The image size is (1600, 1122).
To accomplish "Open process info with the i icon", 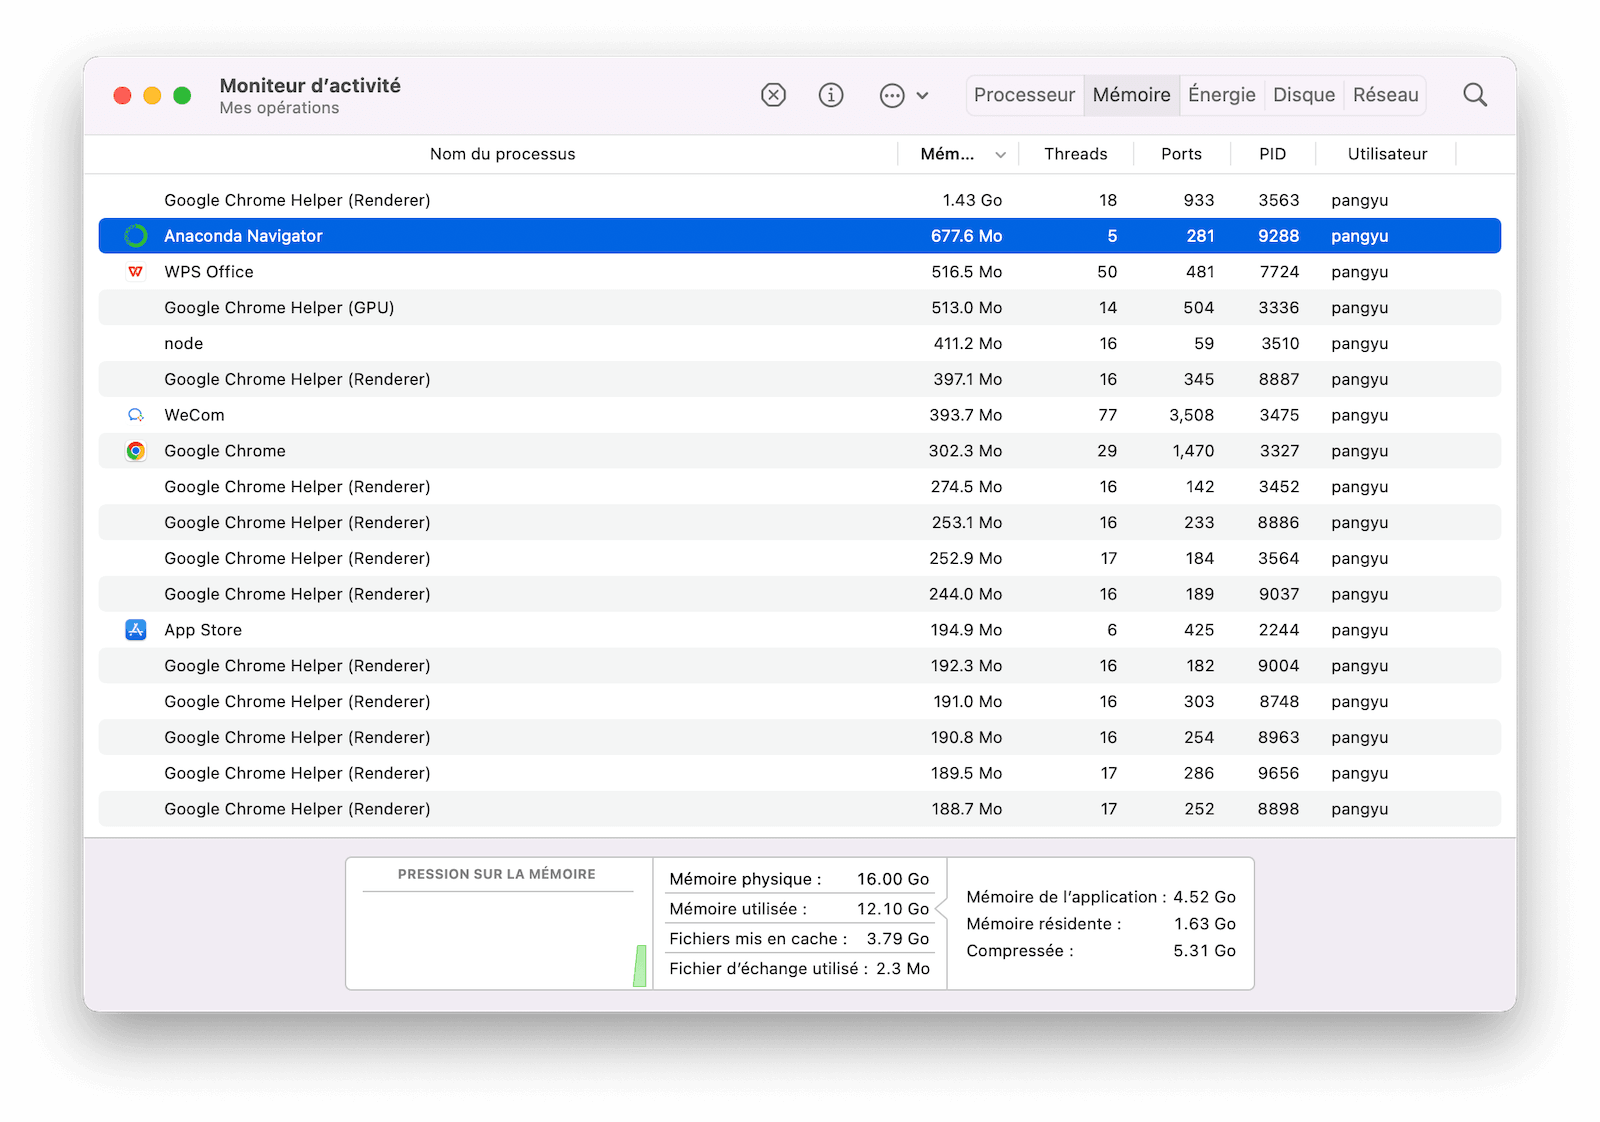I will 831,95.
